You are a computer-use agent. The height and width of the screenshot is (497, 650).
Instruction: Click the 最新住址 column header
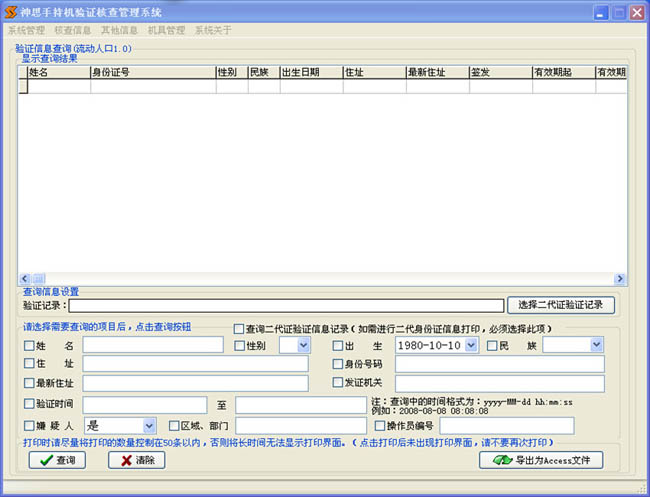click(438, 72)
